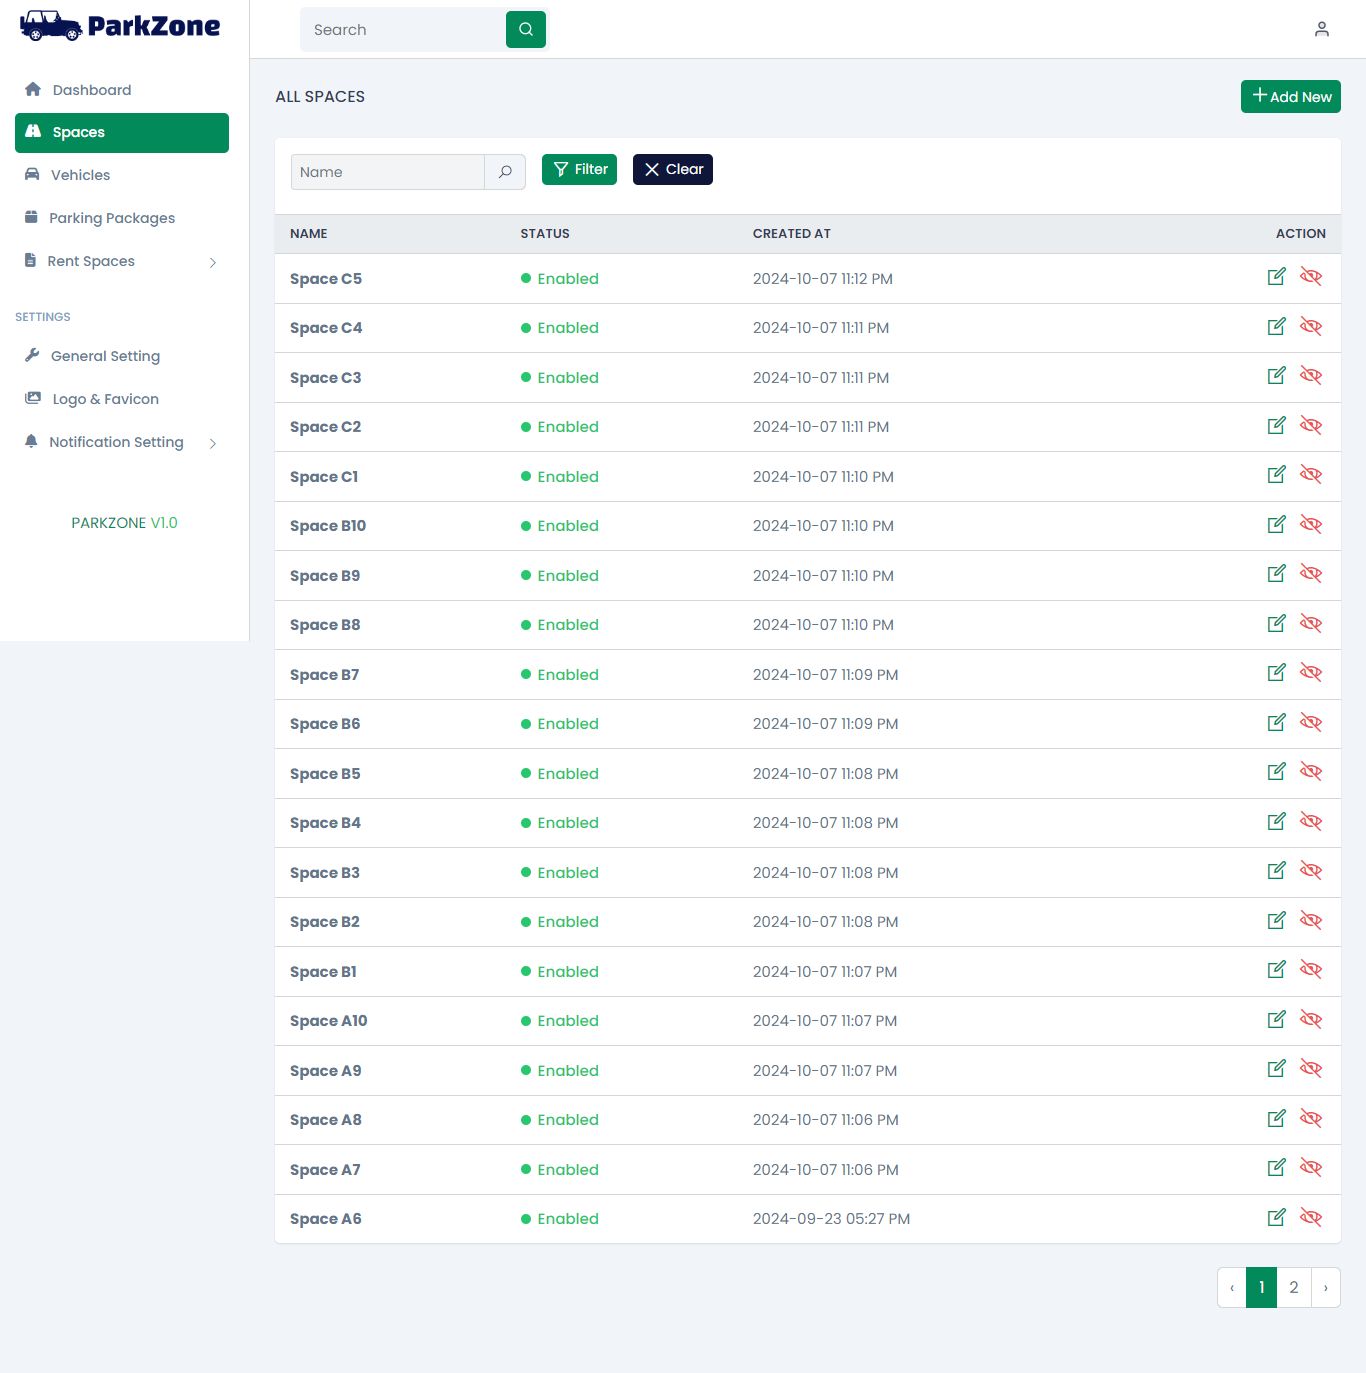Click the edit icon for Space A6
Screen dimensions: 1366x1373
[1276, 1217]
